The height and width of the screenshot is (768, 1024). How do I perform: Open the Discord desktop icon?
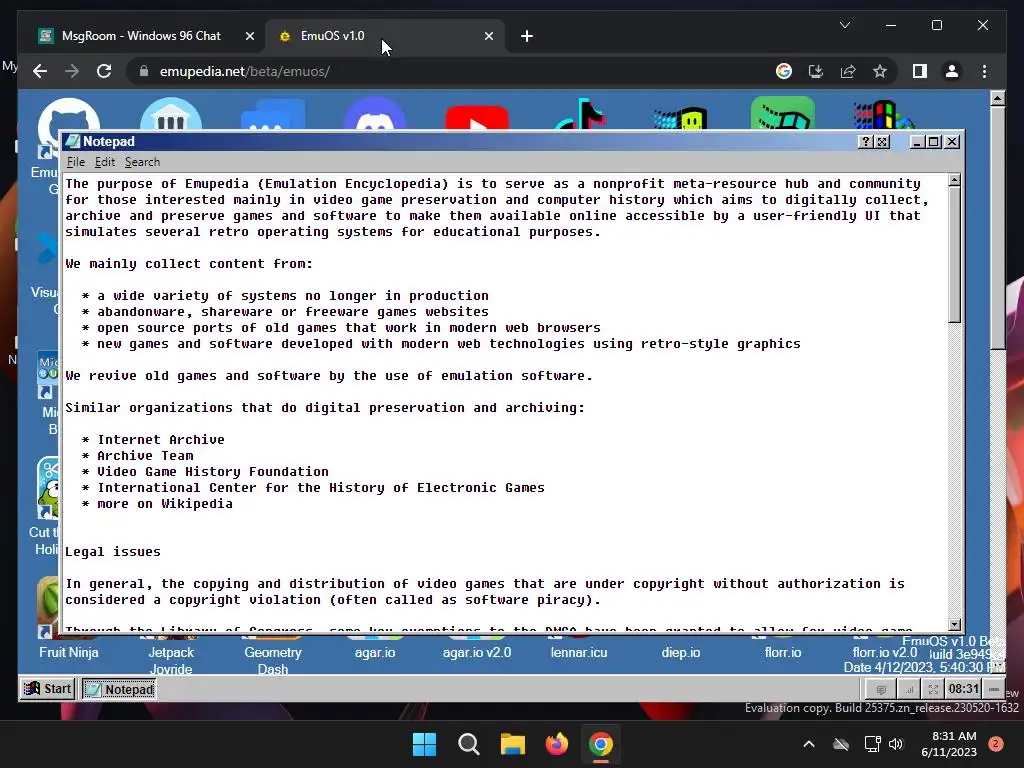click(x=375, y=115)
